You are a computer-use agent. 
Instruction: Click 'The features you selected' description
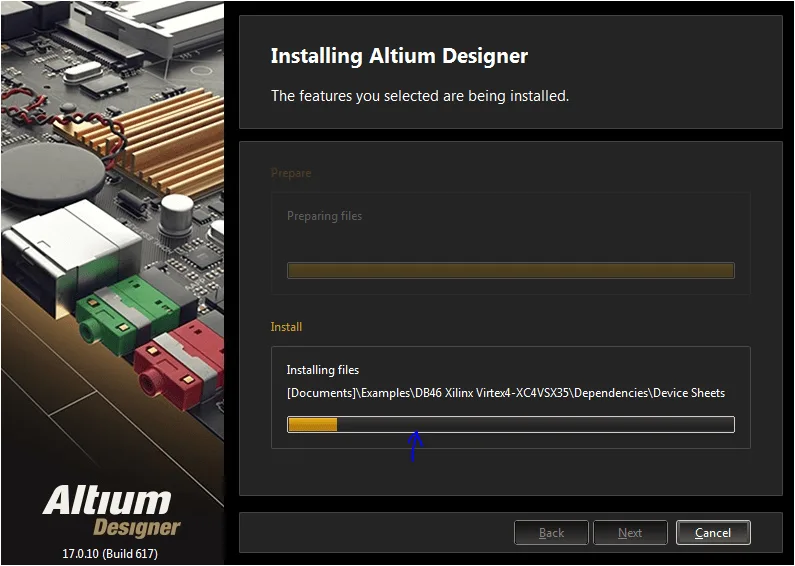point(420,95)
